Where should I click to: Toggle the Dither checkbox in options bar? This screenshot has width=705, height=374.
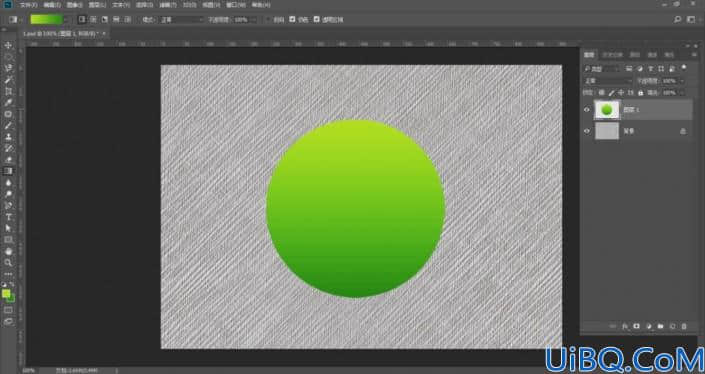point(293,20)
